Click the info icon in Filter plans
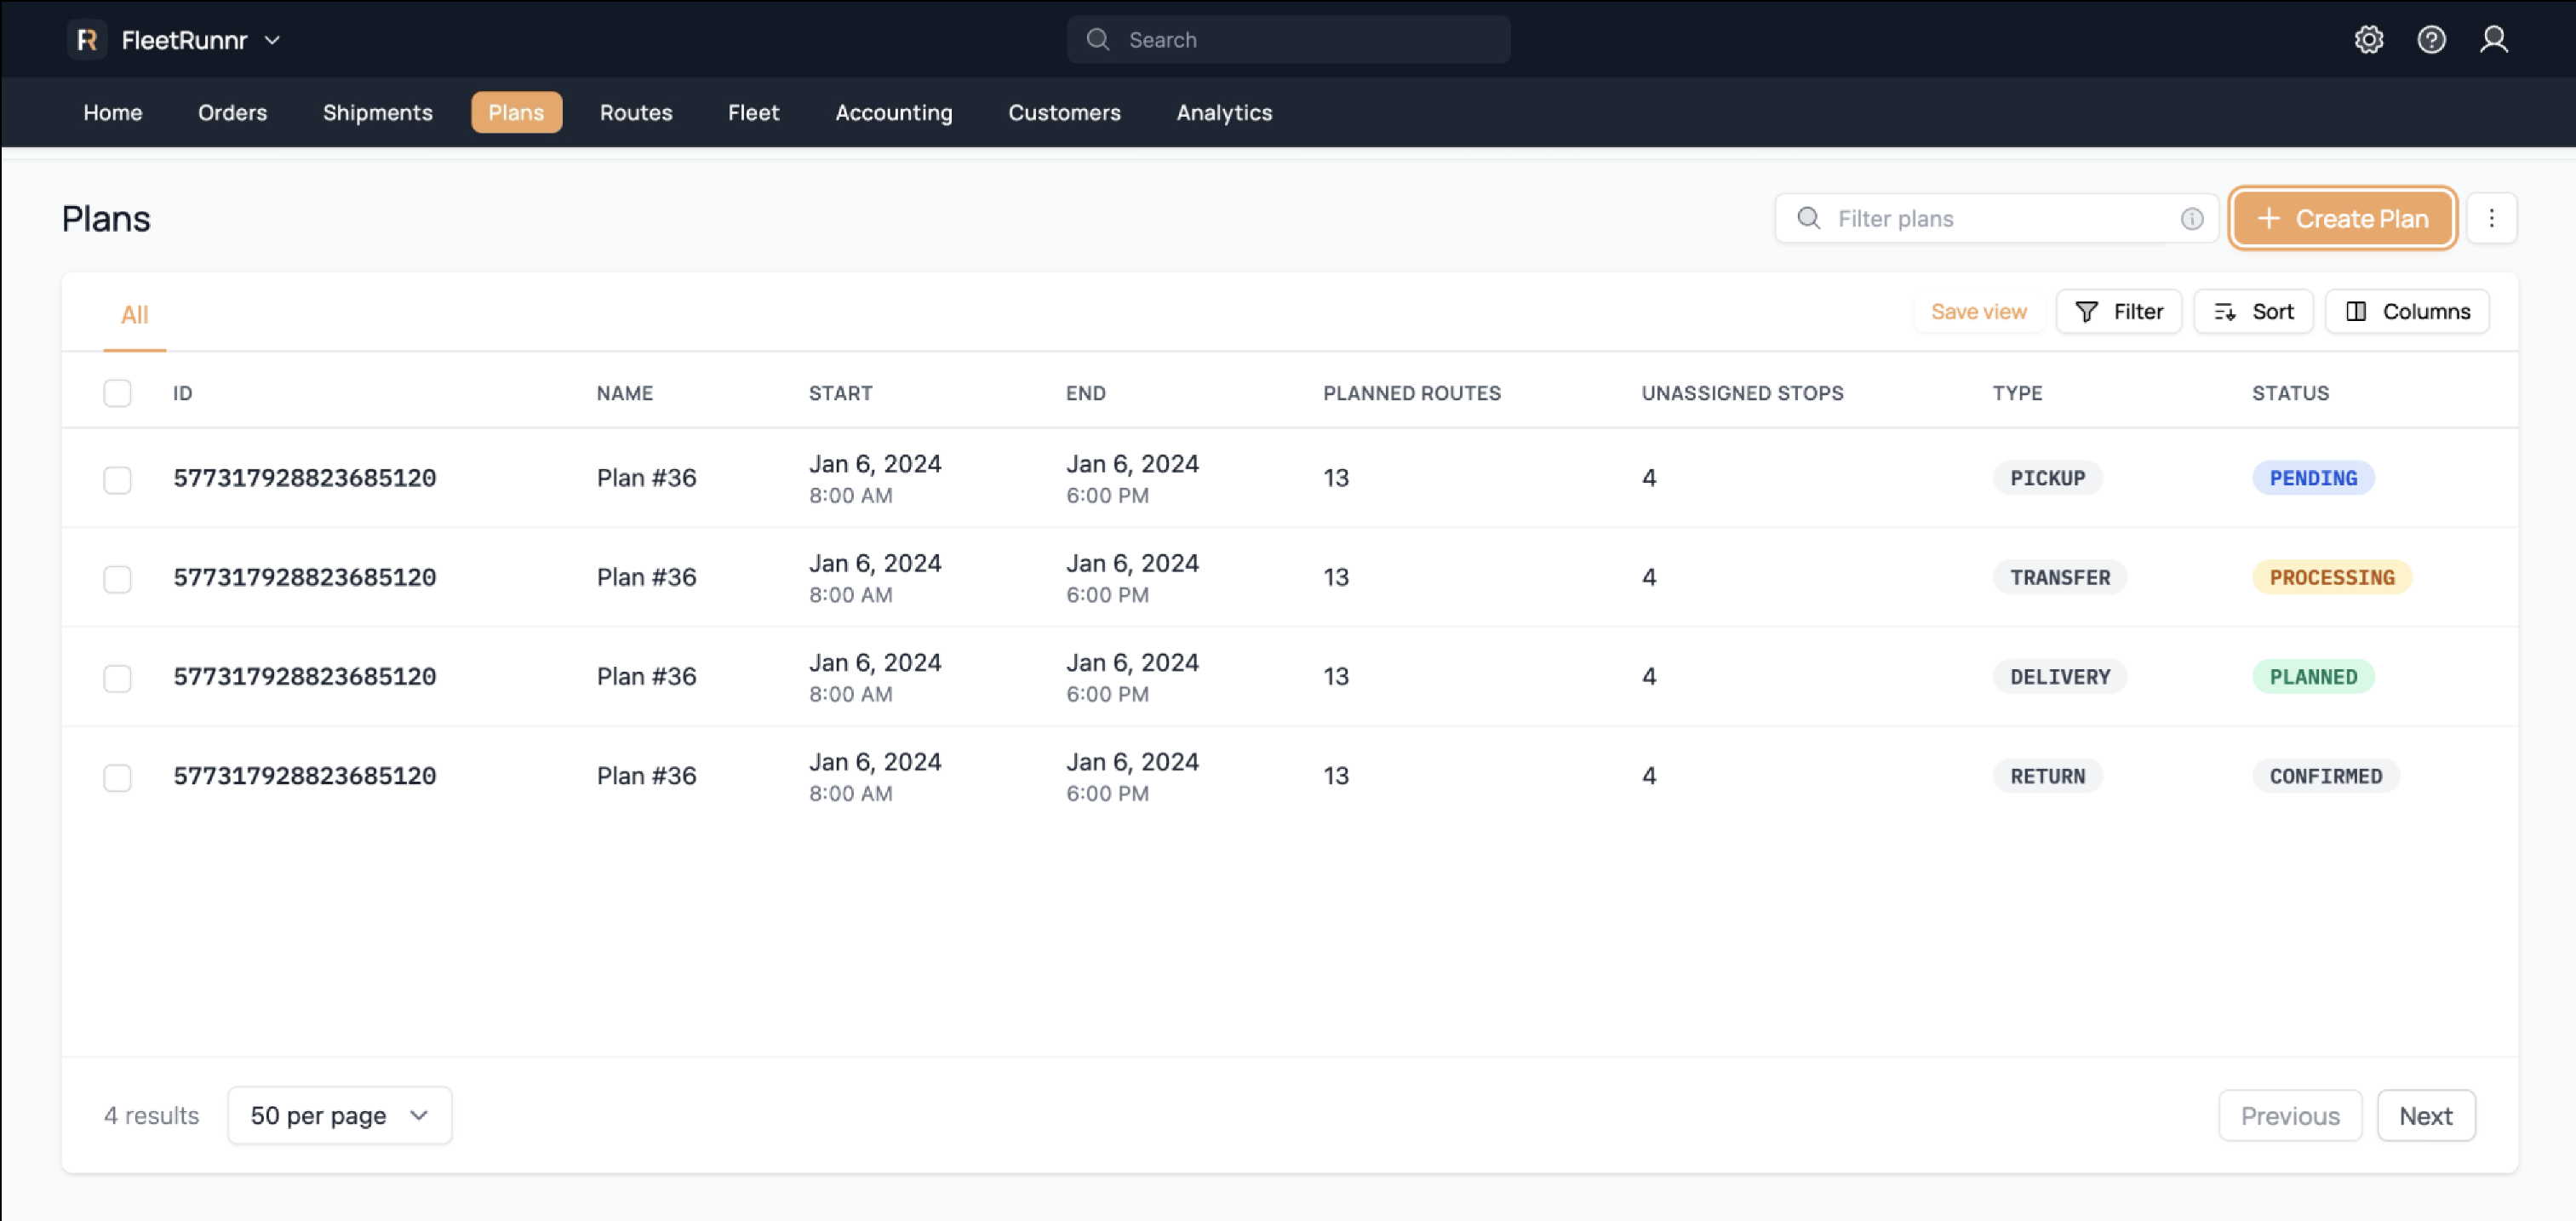 pyautogui.click(x=2191, y=219)
